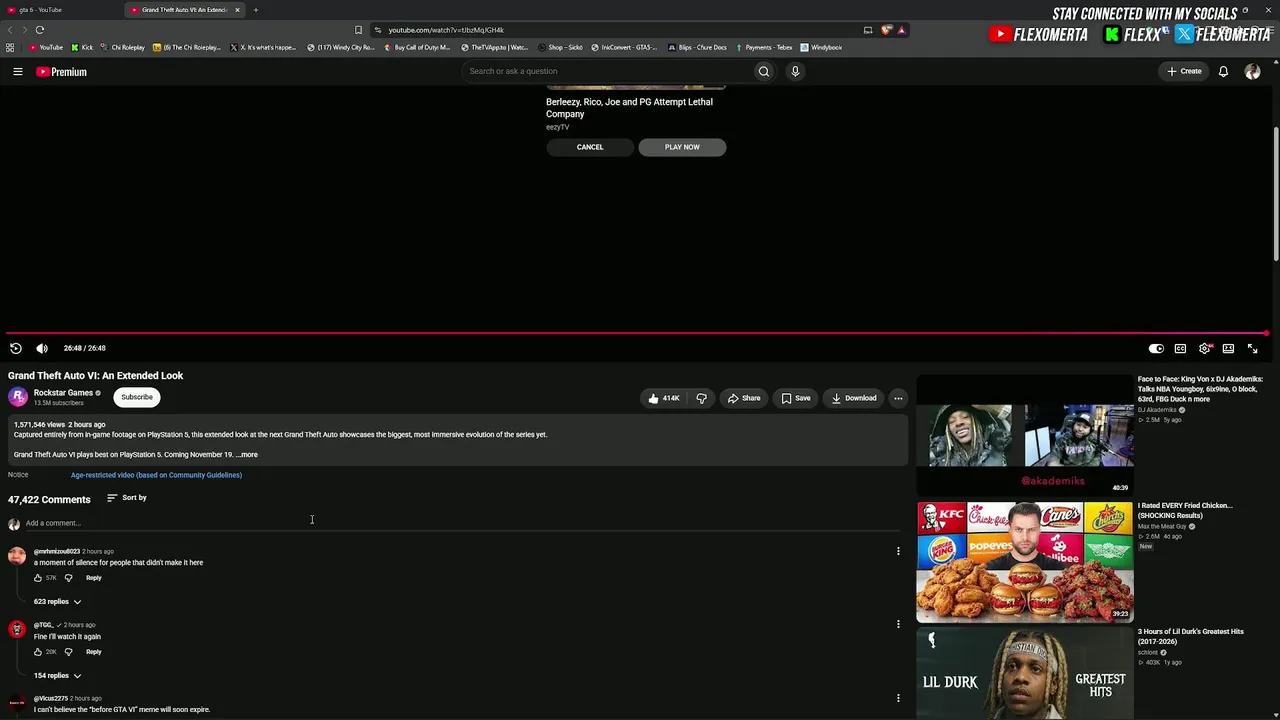This screenshot has height=720, width=1280.
Task: Open the Rockstar Games channel avatar
Action: click(x=18, y=397)
